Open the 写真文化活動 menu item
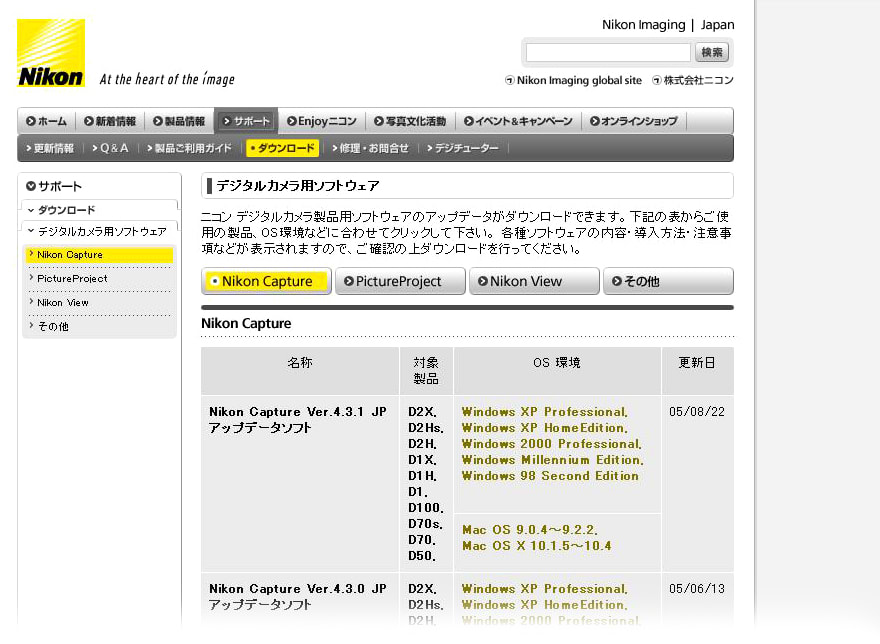 (410, 121)
